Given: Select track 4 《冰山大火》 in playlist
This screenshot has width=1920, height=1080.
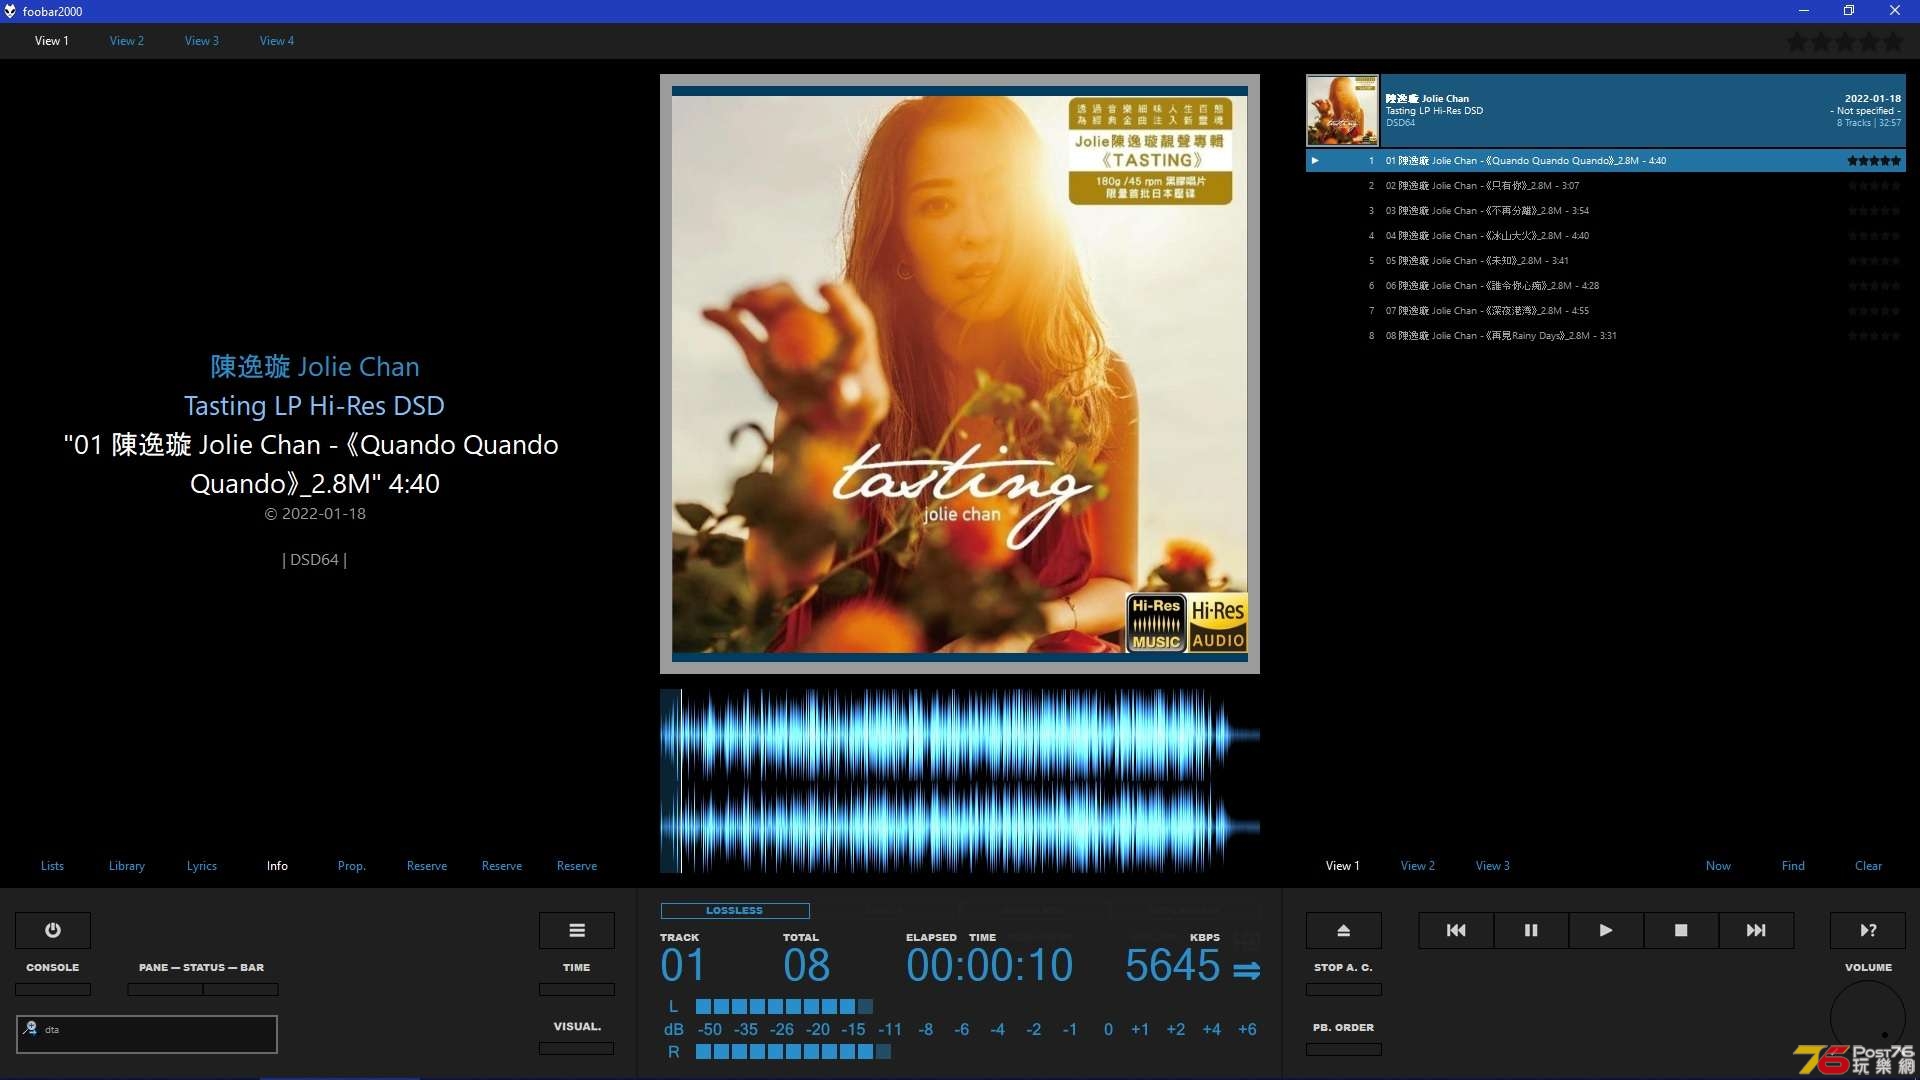Looking at the screenshot, I should coord(1606,236).
